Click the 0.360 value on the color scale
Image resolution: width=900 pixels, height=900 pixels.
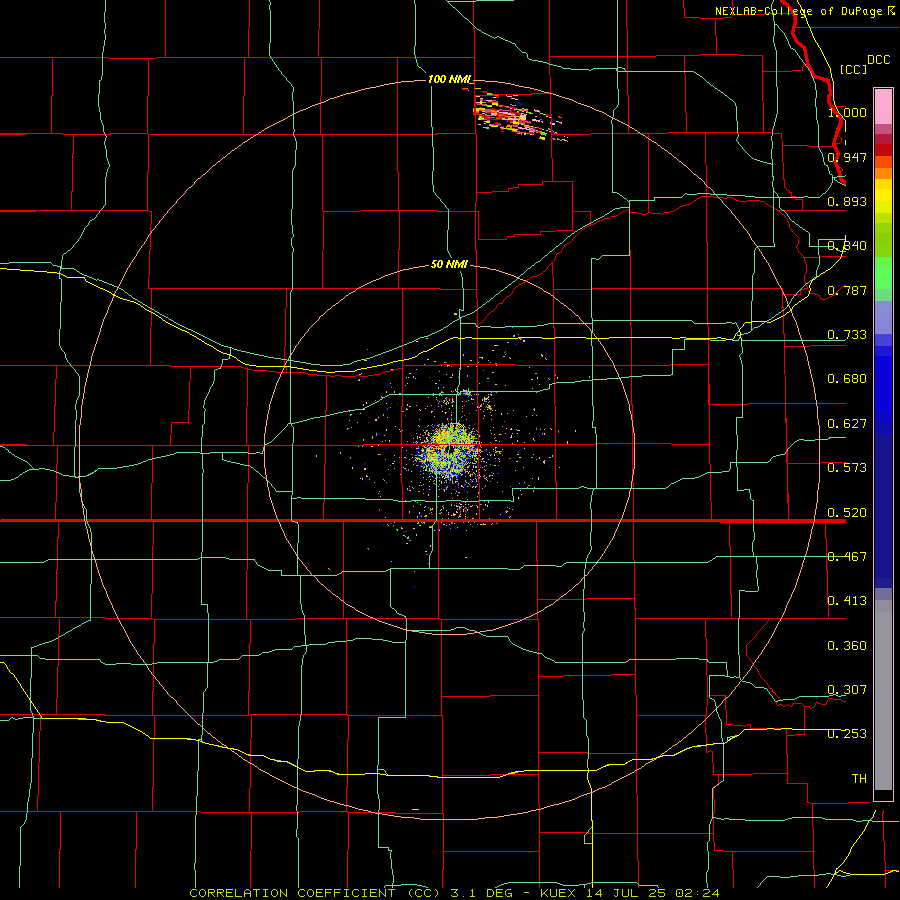click(847, 646)
